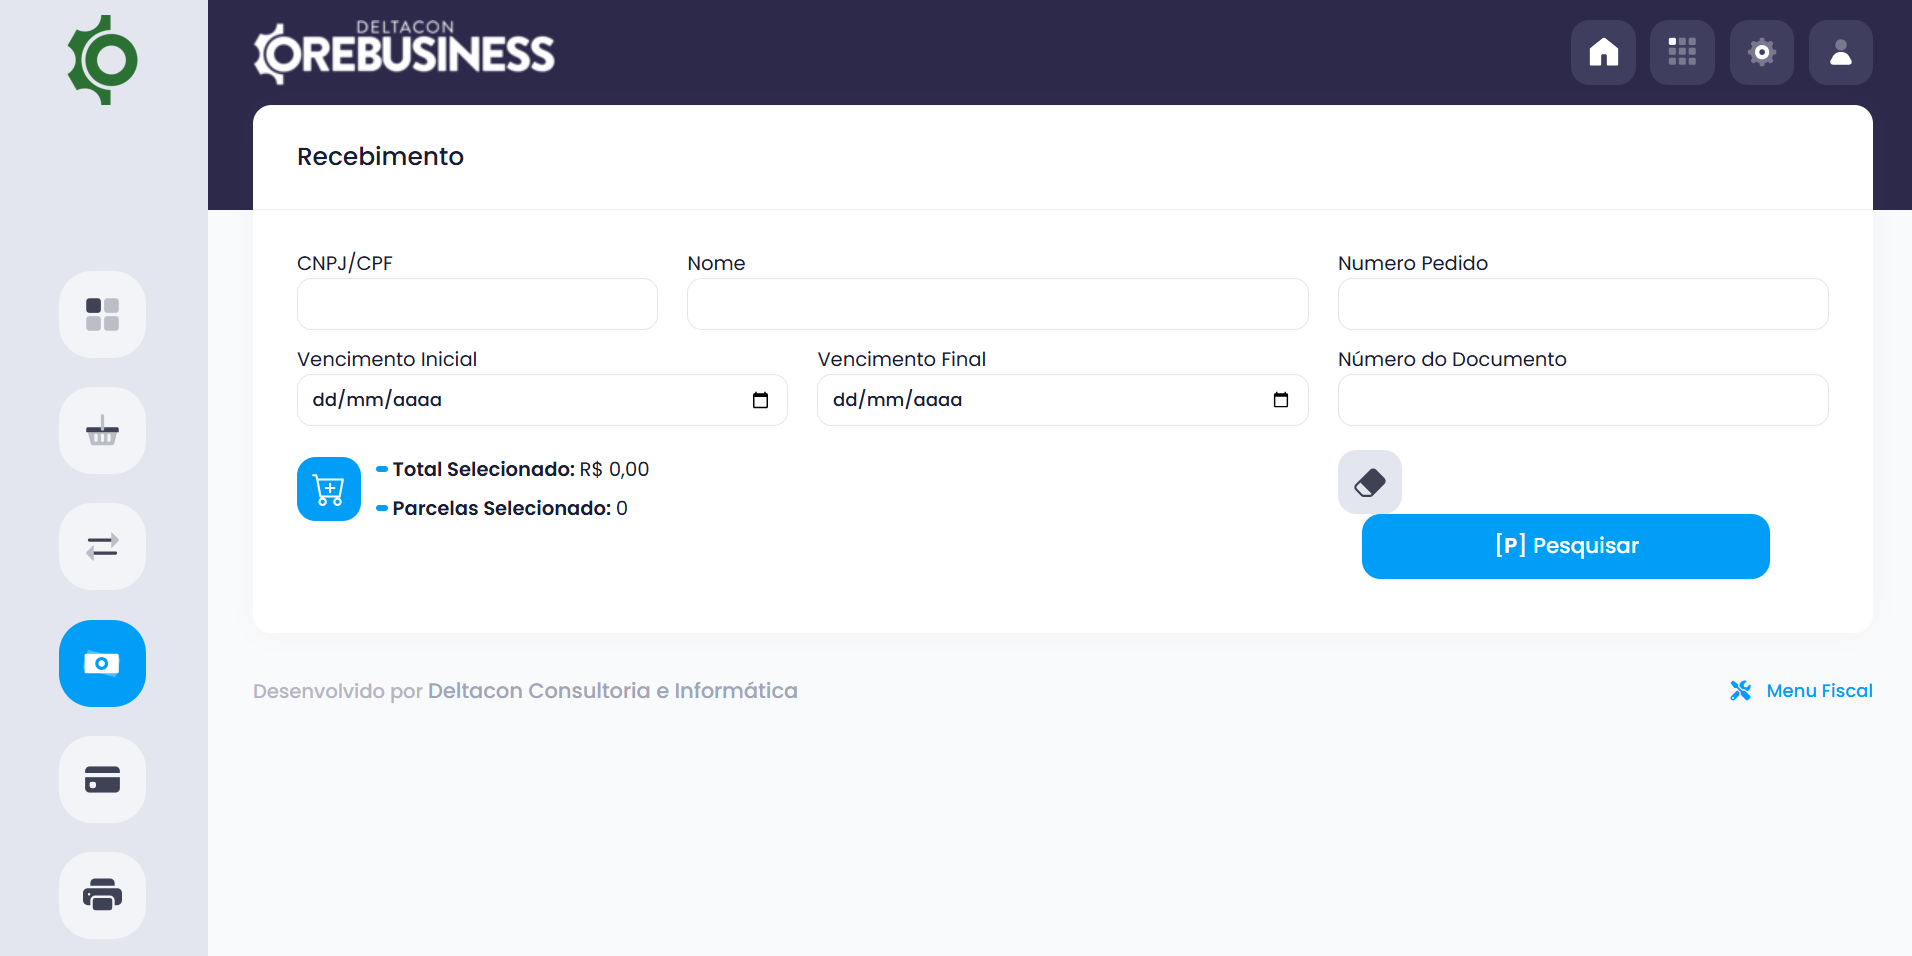Open the user profile icon

(1840, 52)
